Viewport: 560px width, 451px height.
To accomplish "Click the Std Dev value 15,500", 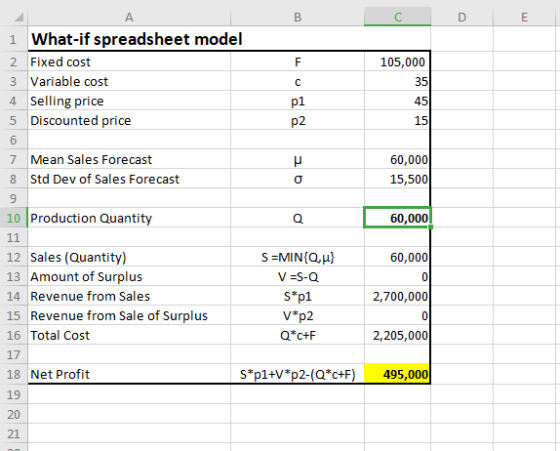I will click(398, 179).
